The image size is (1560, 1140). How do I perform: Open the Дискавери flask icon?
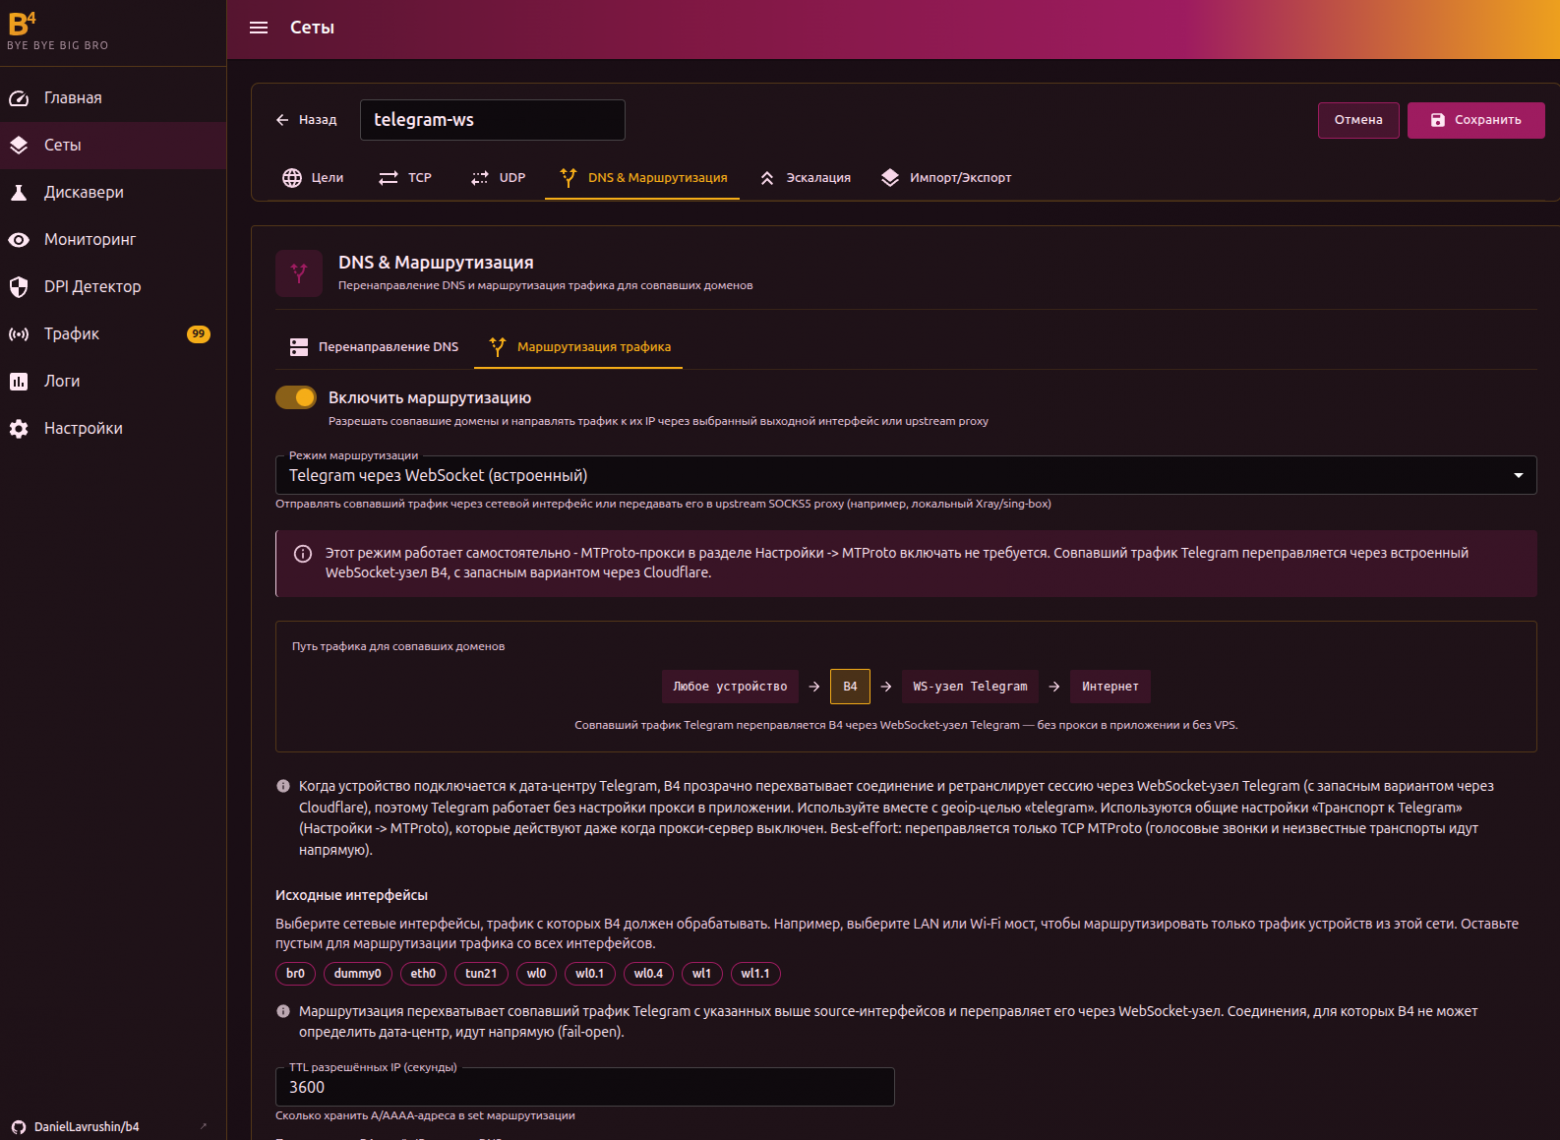pos(19,192)
